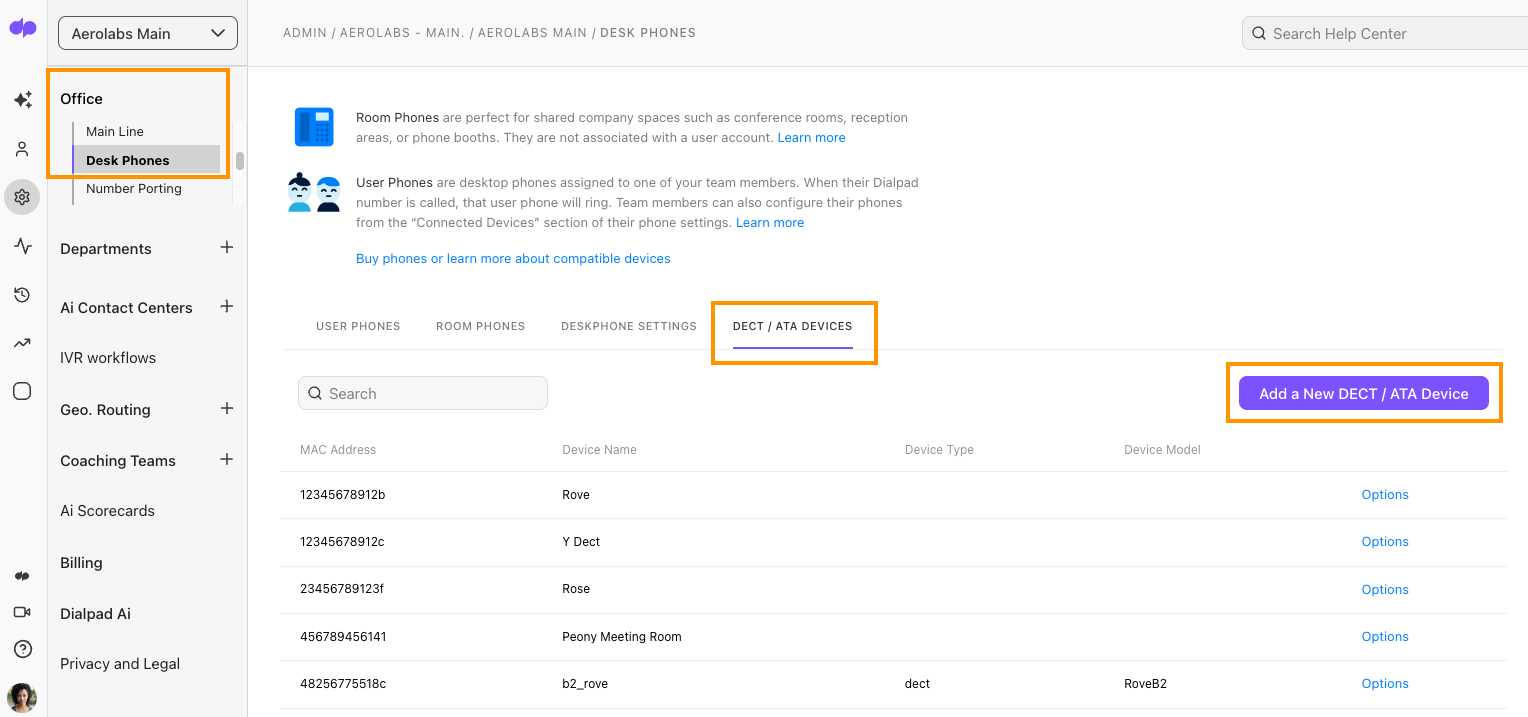Click the sidebar scrollbar thumb
1528x717 pixels.
pos(240,161)
